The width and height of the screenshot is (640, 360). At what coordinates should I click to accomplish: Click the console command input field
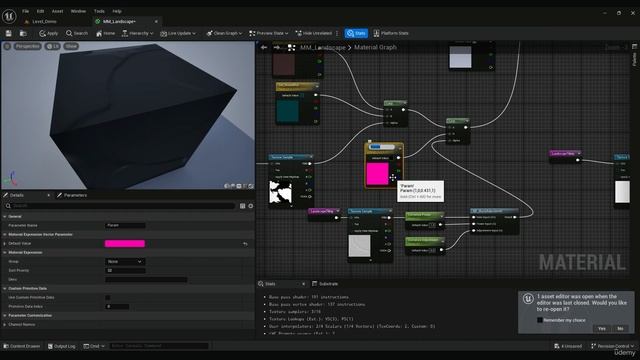159,346
